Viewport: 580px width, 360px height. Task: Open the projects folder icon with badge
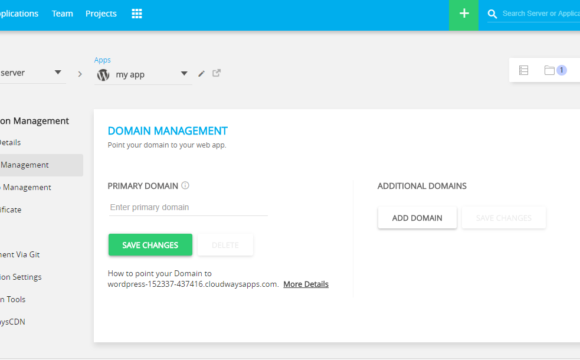pos(555,70)
